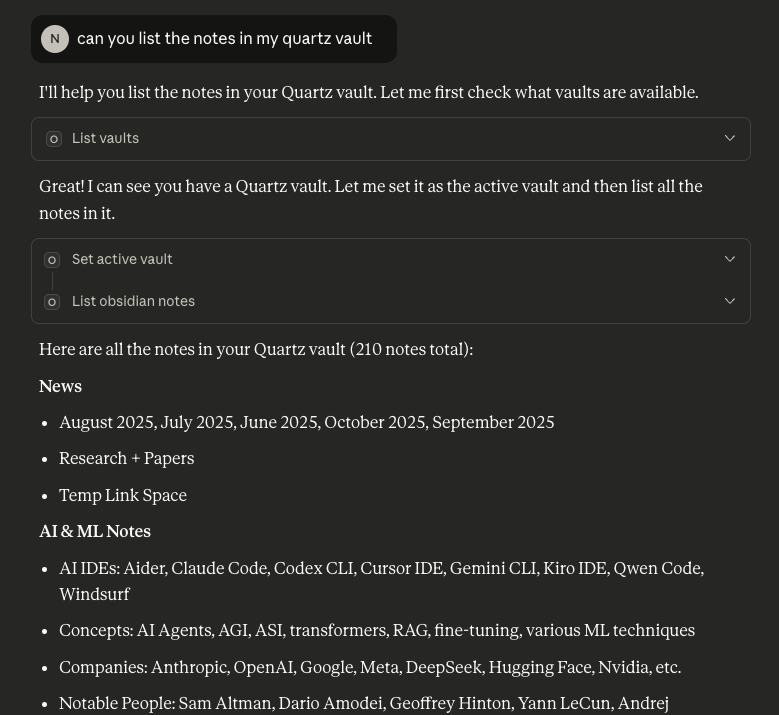The height and width of the screenshot is (715, 779).
Task: Click the Notable People bullet line
Action: pos(363,703)
